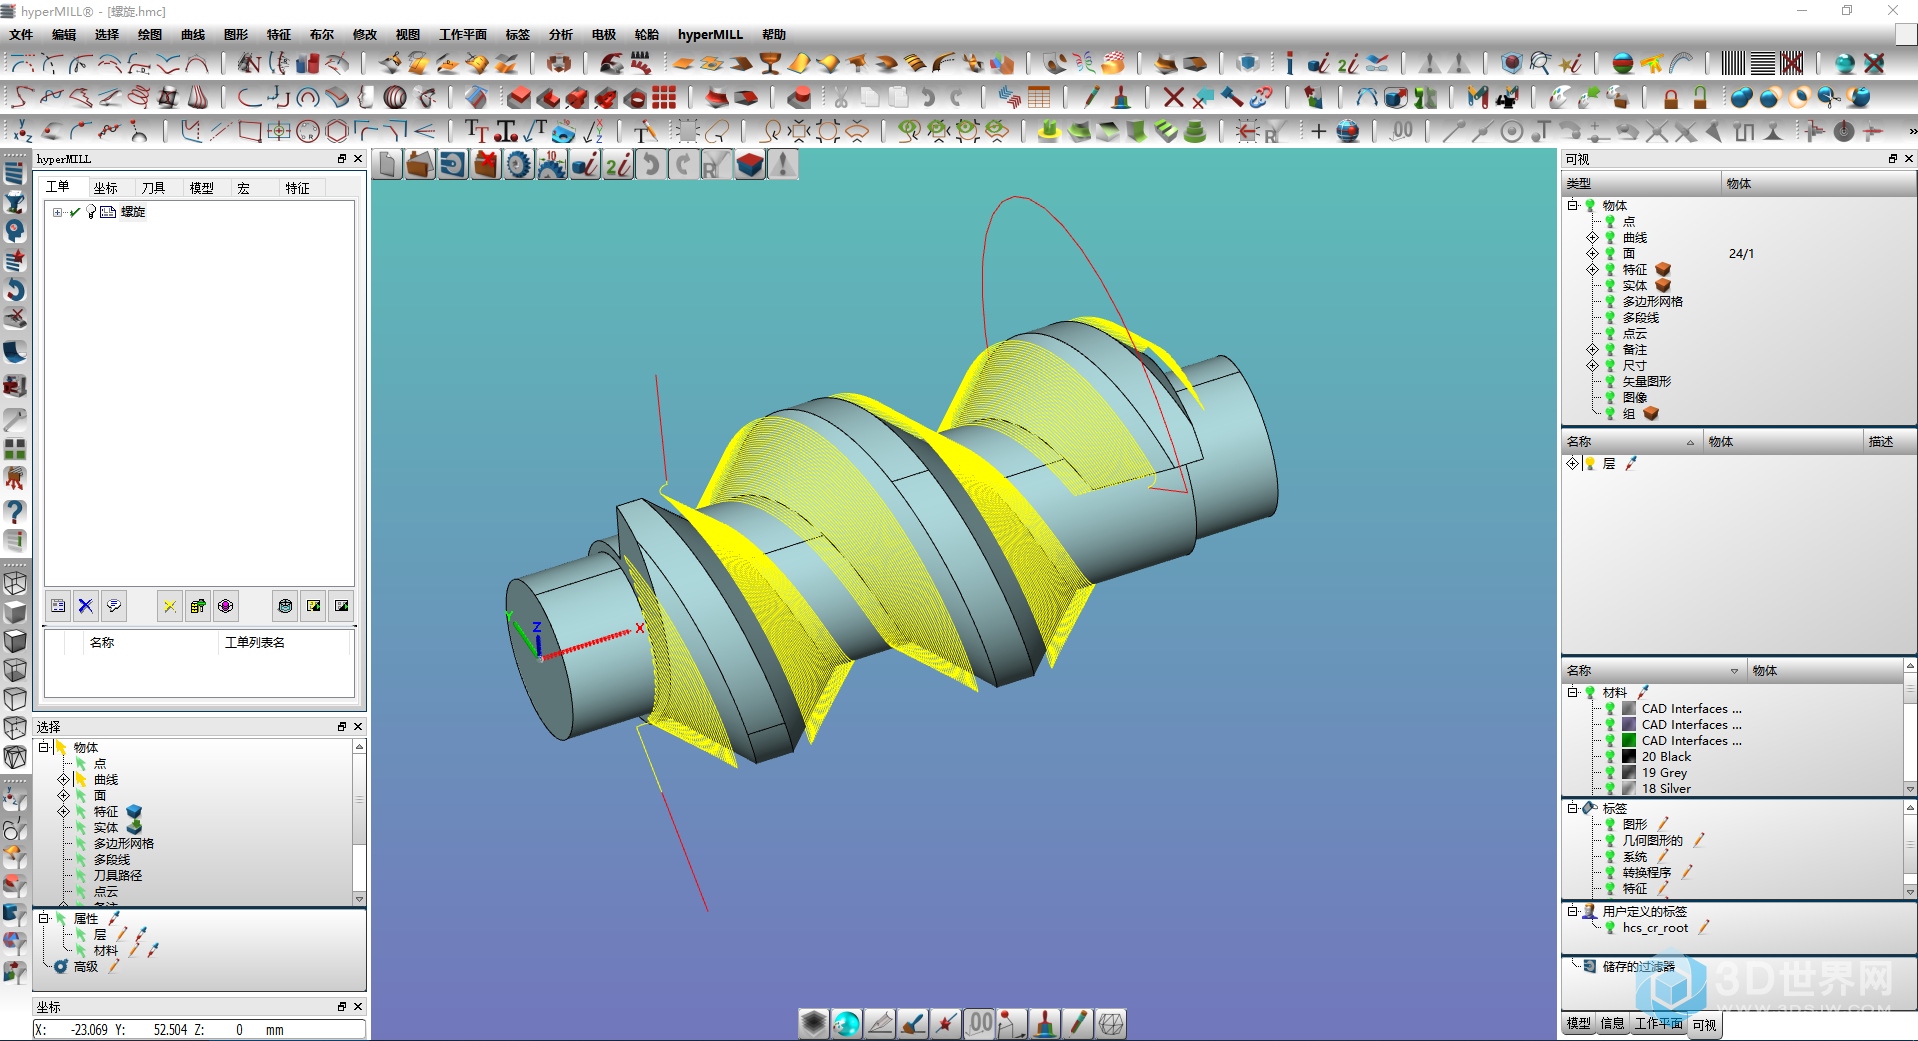Toggle visibility bulb for 18 Silver material

(1610, 789)
